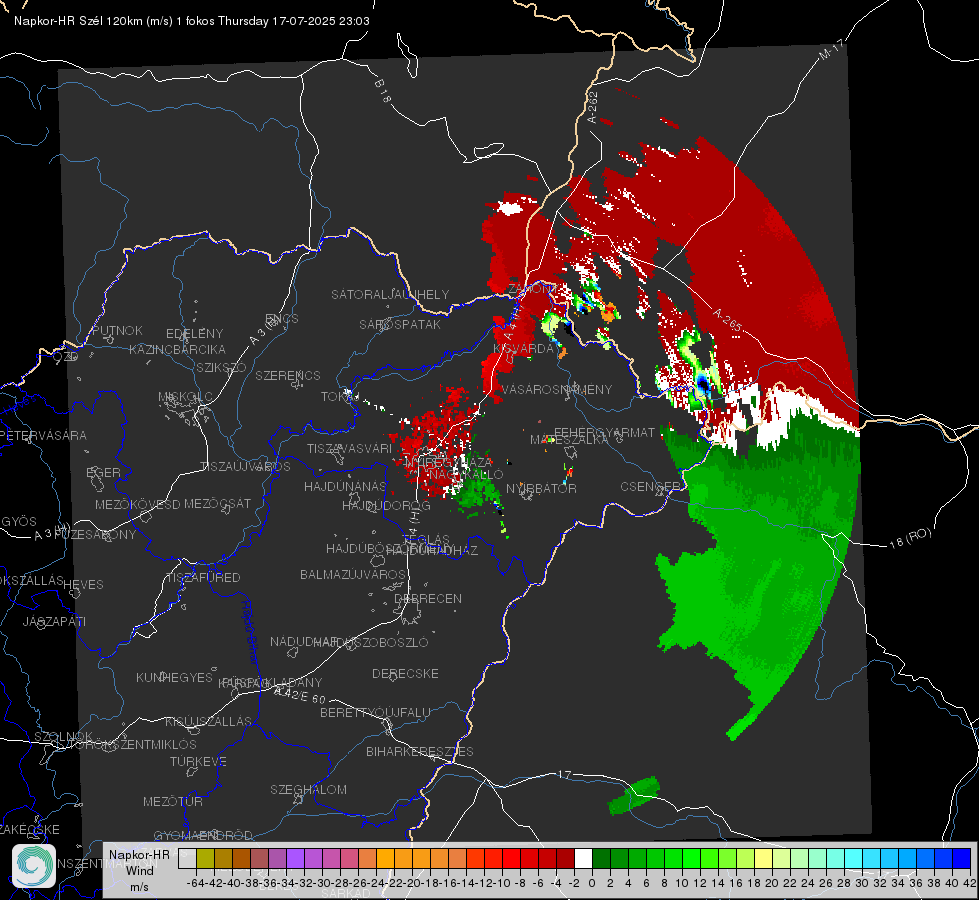Viewport: 979px width, 900px height.
Task: Select the EDELÉNY town label
Action: pos(194,334)
